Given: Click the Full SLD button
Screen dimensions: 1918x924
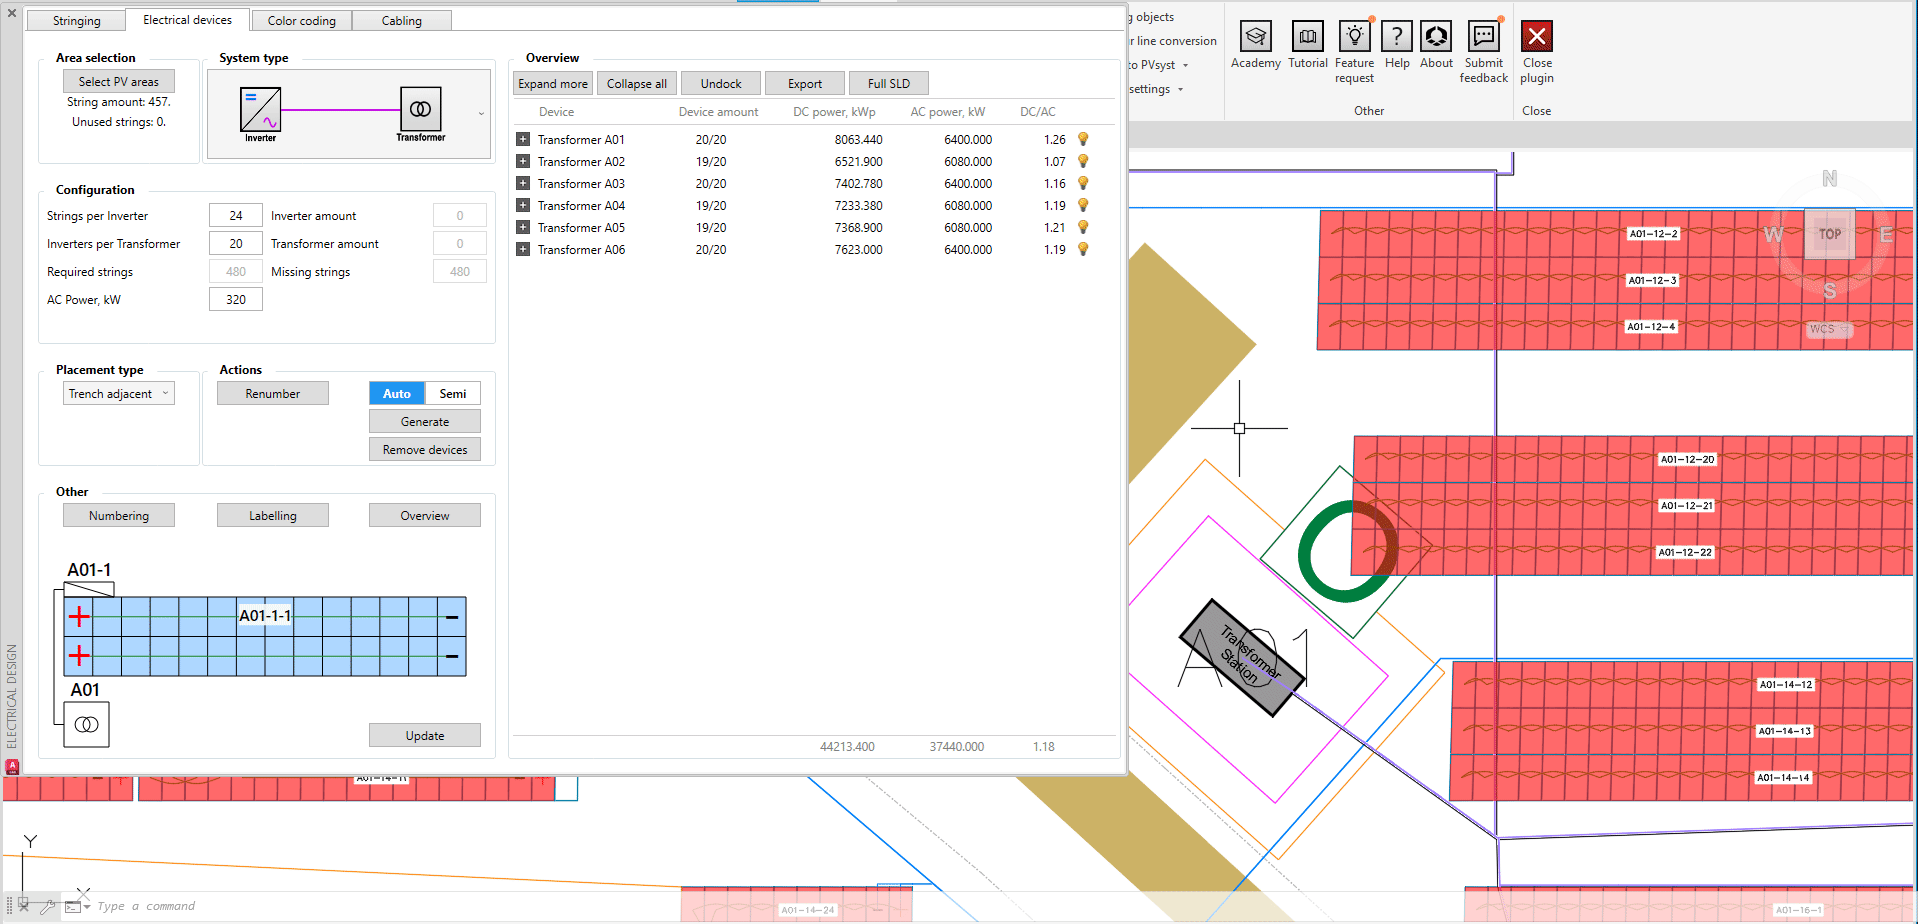Looking at the screenshot, I should [x=889, y=83].
